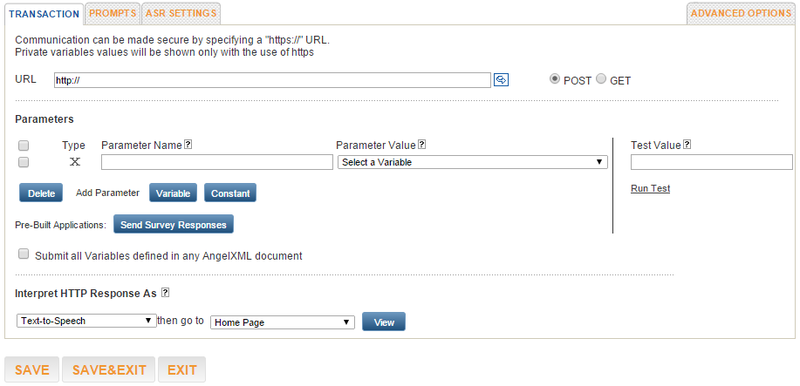Click the Run Test link
The image size is (800, 386).
click(x=651, y=189)
